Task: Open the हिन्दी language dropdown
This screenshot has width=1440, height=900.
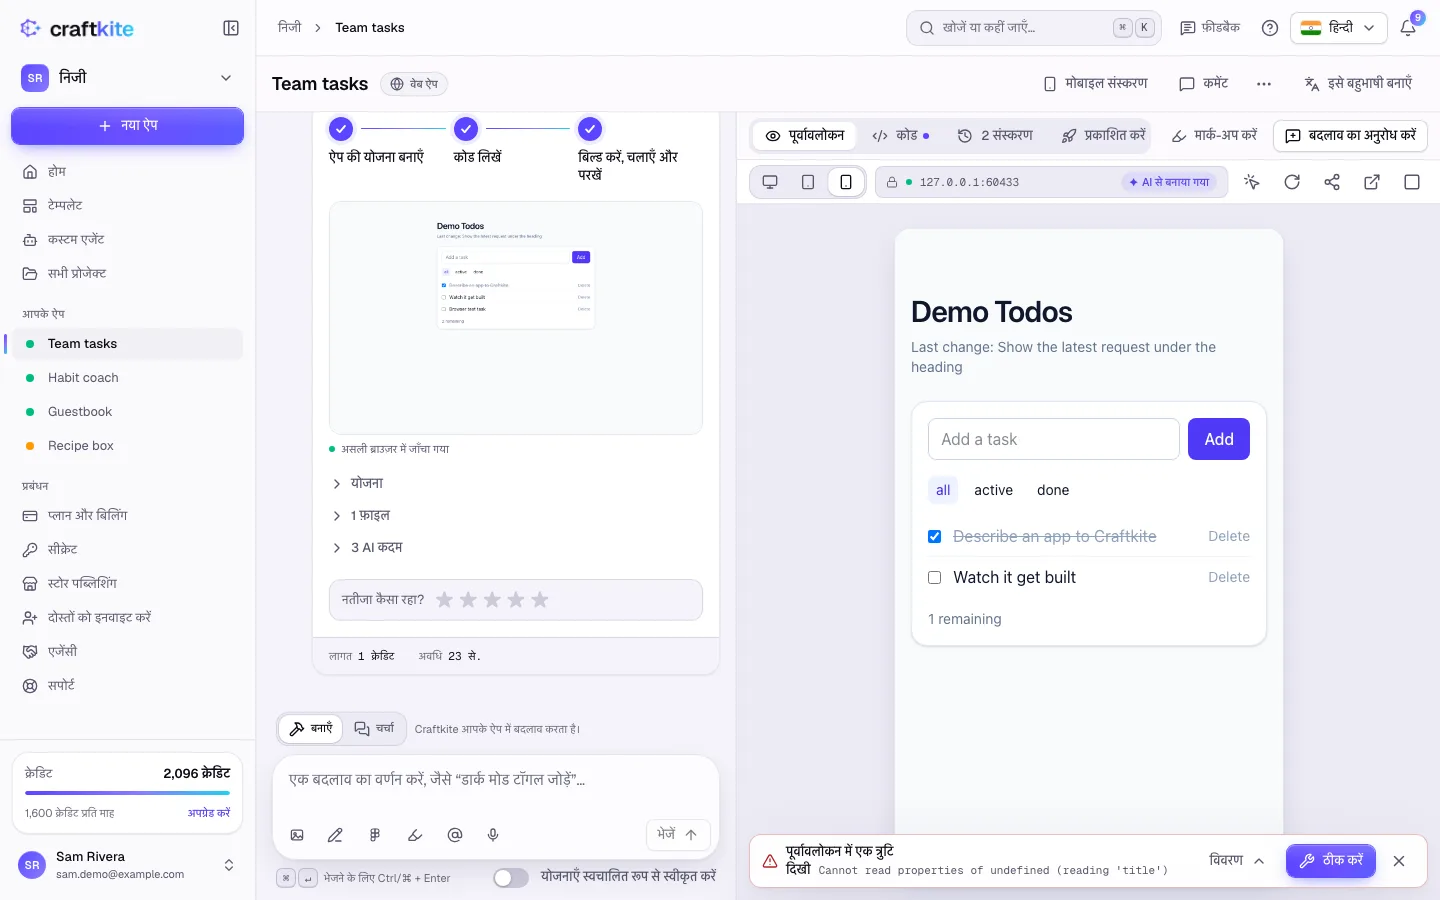Action: pyautogui.click(x=1338, y=28)
